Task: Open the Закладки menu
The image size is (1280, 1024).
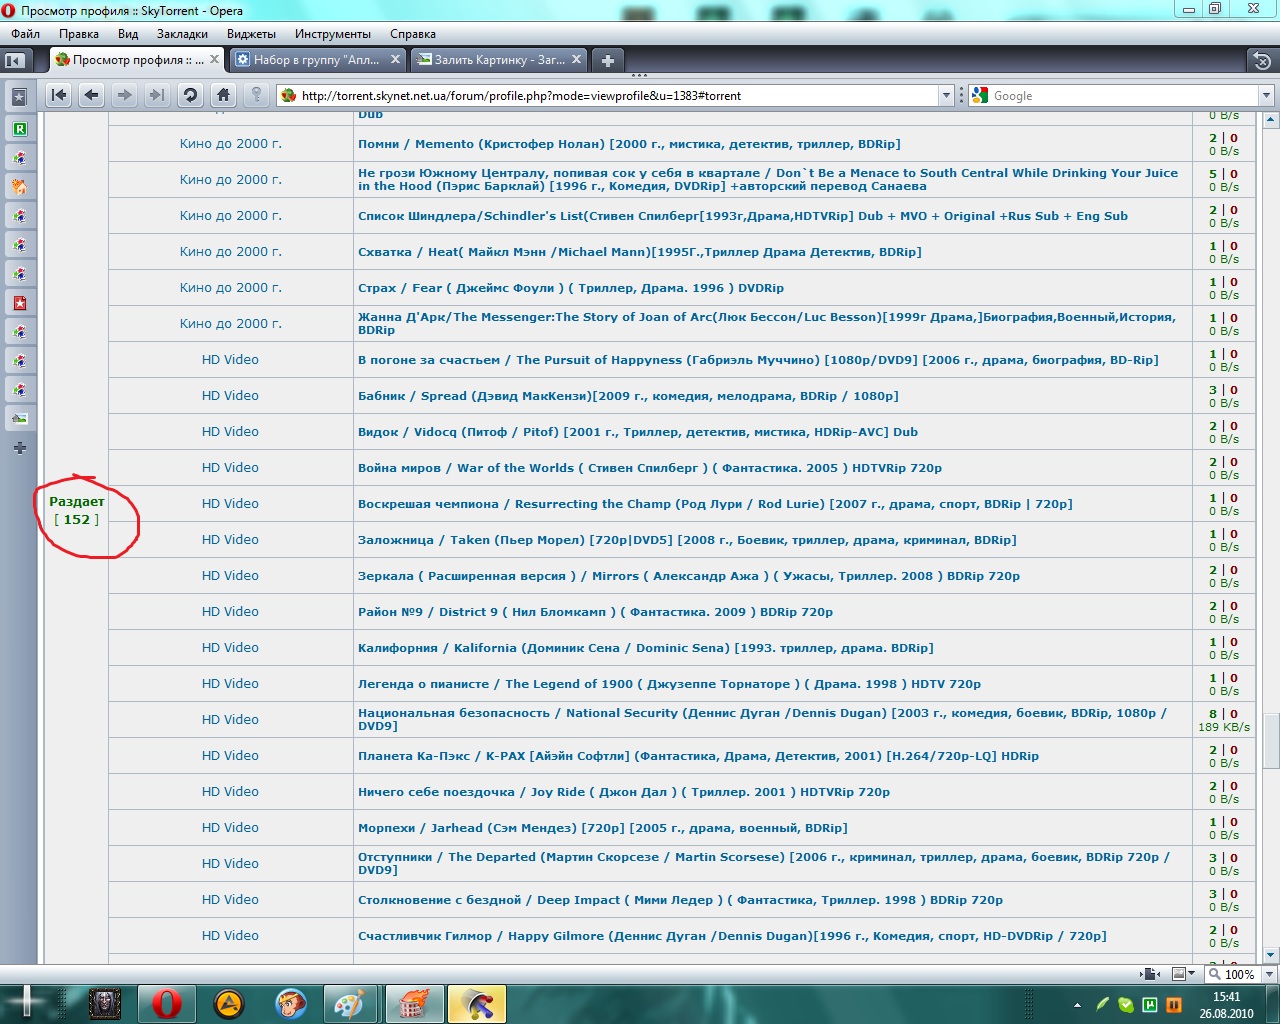Action: pos(182,33)
